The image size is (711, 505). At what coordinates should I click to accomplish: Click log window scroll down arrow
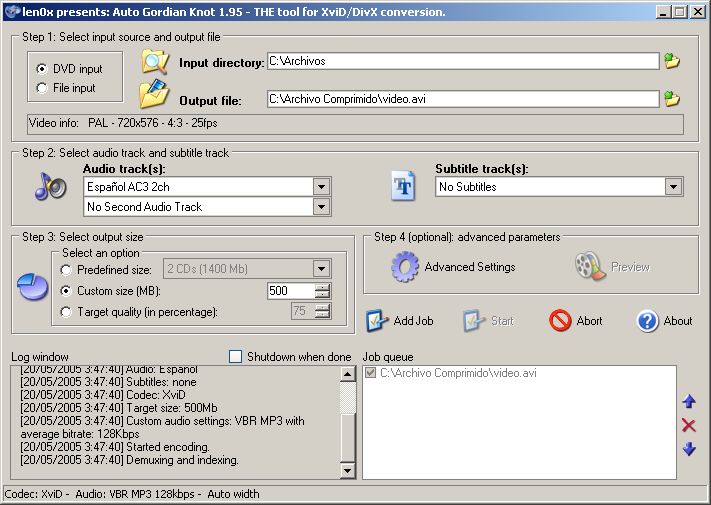point(347,471)
